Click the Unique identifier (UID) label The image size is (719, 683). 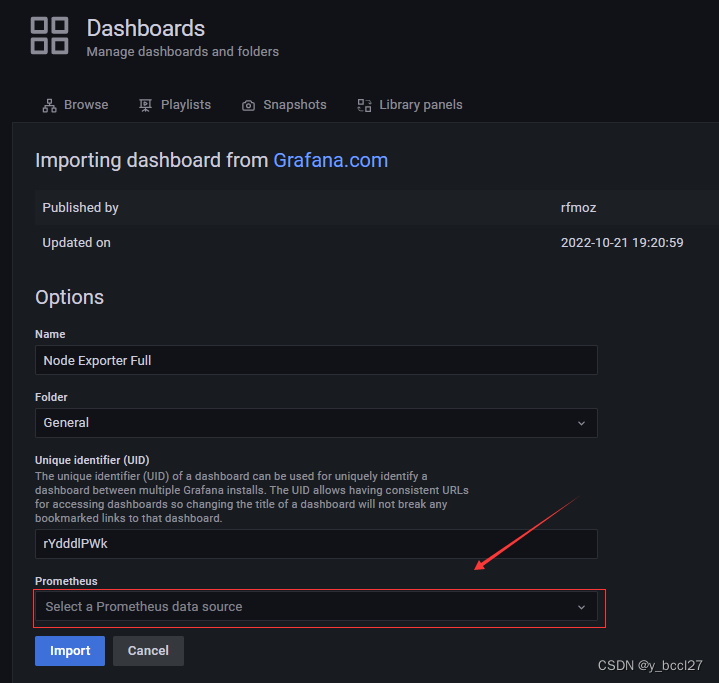(92, 460)
